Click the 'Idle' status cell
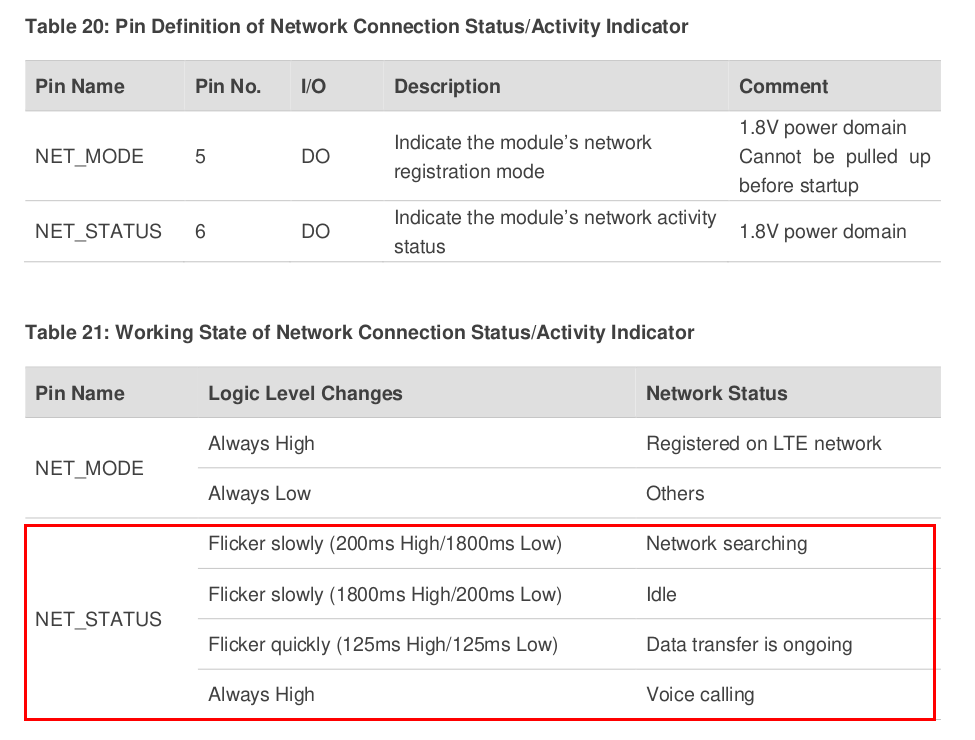975x740 pixels. pyautogui.click(x=661, y=594)
